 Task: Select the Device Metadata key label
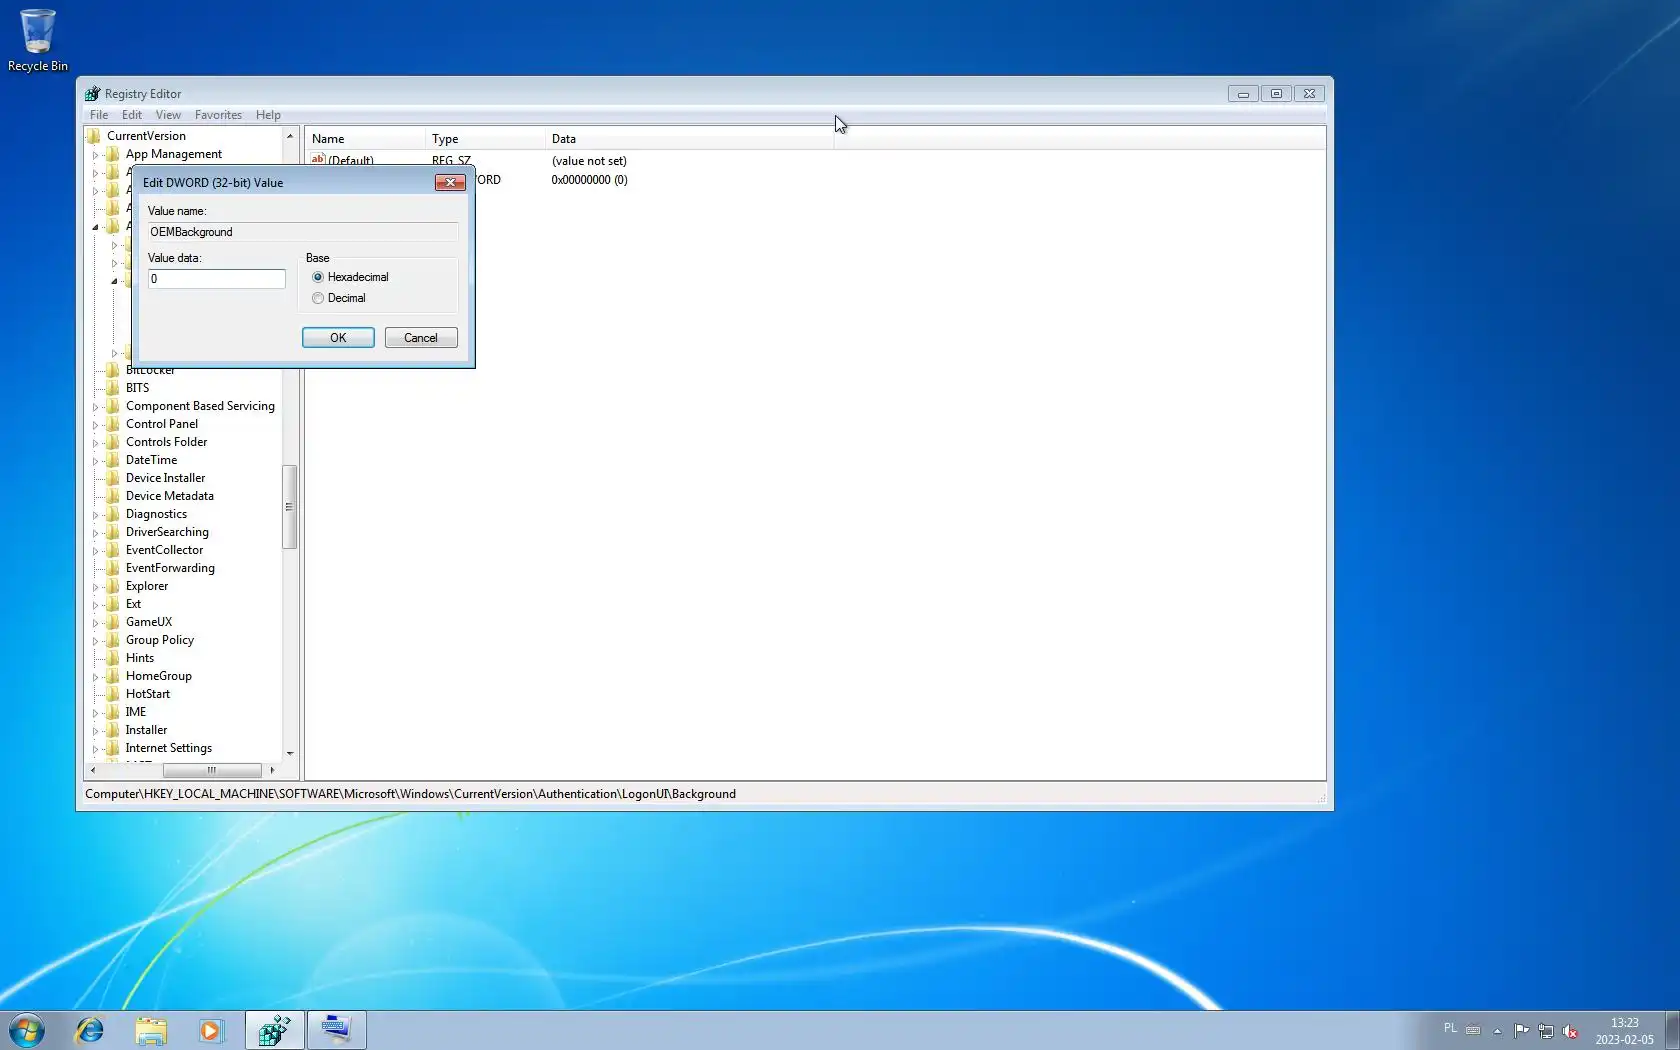pyautogui.click(x=170, y=496)
